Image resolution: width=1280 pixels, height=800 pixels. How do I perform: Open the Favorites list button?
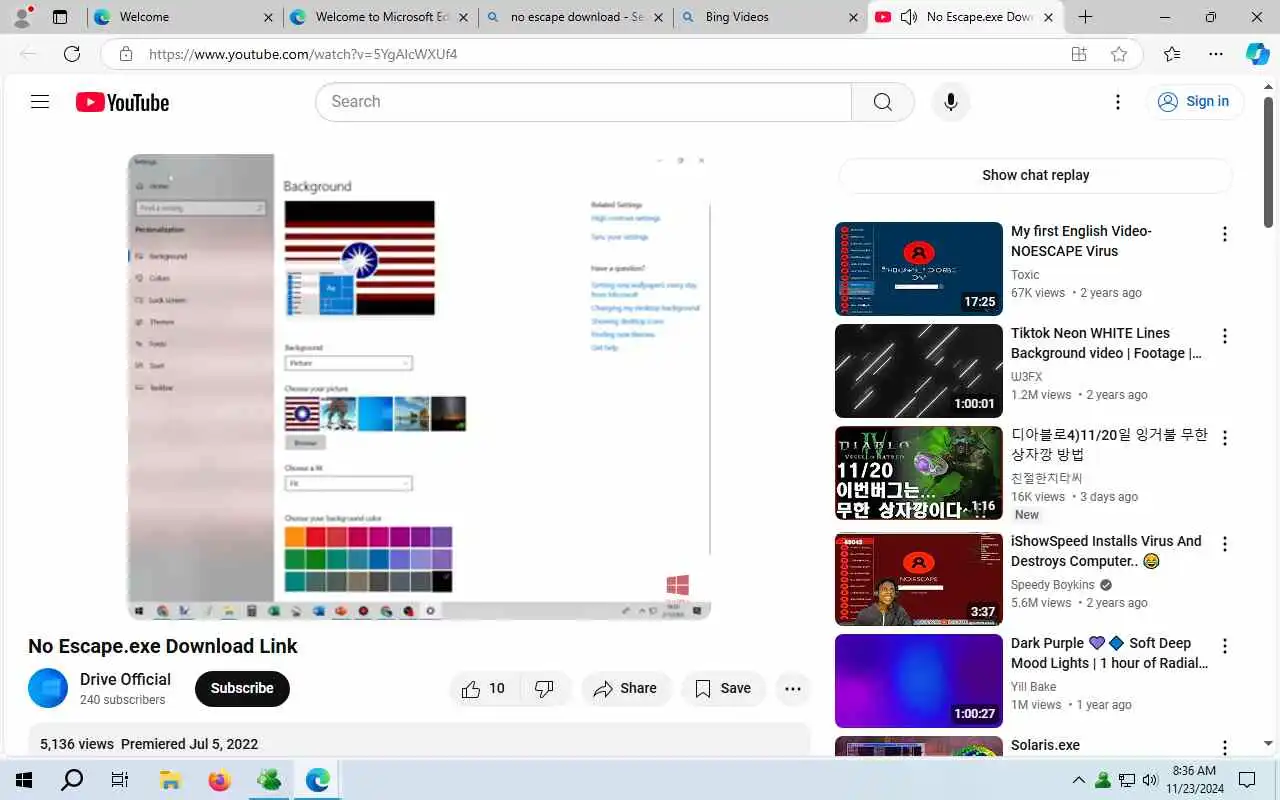(x=1172, y=54)
